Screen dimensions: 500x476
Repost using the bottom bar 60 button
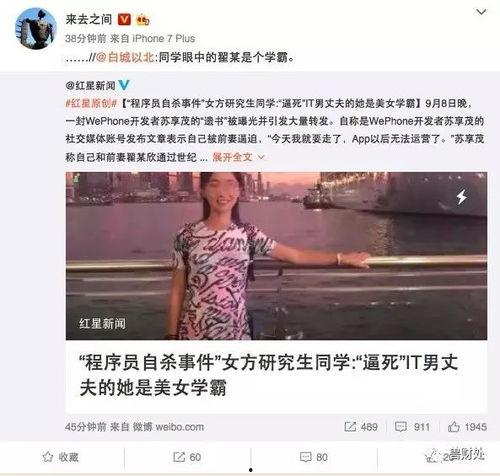(x=187, y=457)
